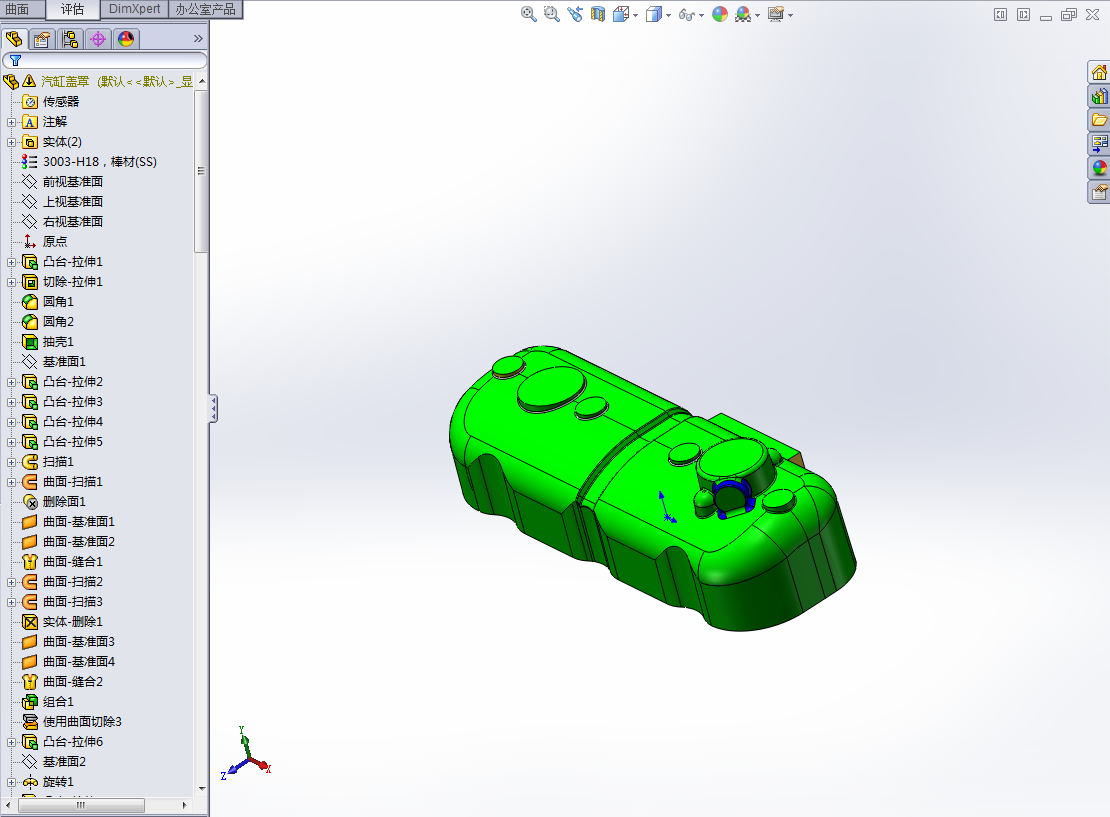
Task: Click the Previous View icon
Action: coord(575,14)
